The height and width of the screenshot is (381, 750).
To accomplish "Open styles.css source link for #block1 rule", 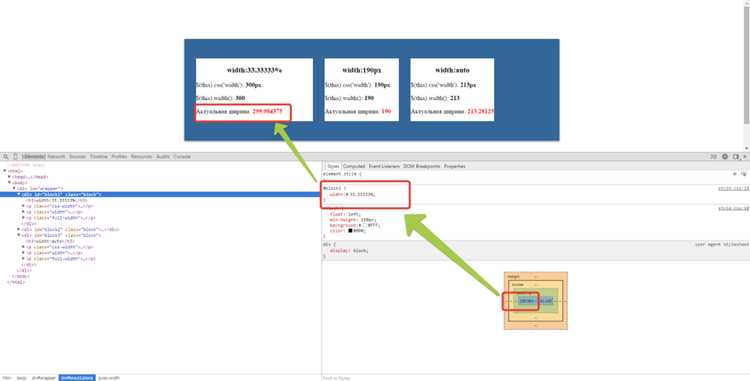I will [733, 188].
